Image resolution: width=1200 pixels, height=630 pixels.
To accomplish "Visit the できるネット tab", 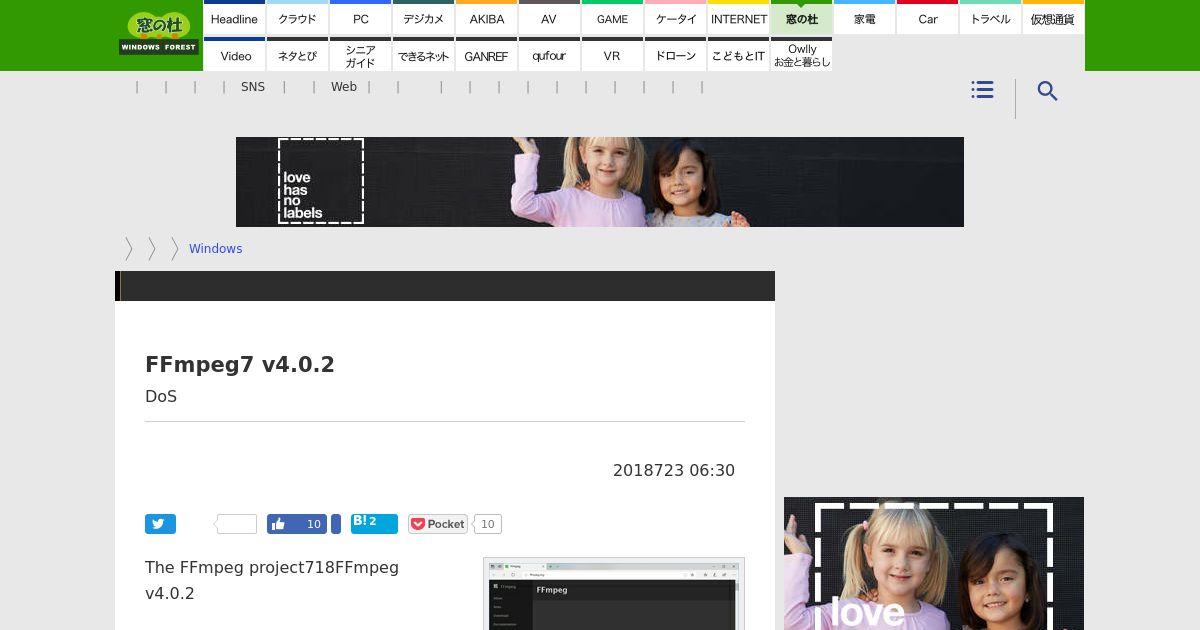I will click(x=423, y=55).
